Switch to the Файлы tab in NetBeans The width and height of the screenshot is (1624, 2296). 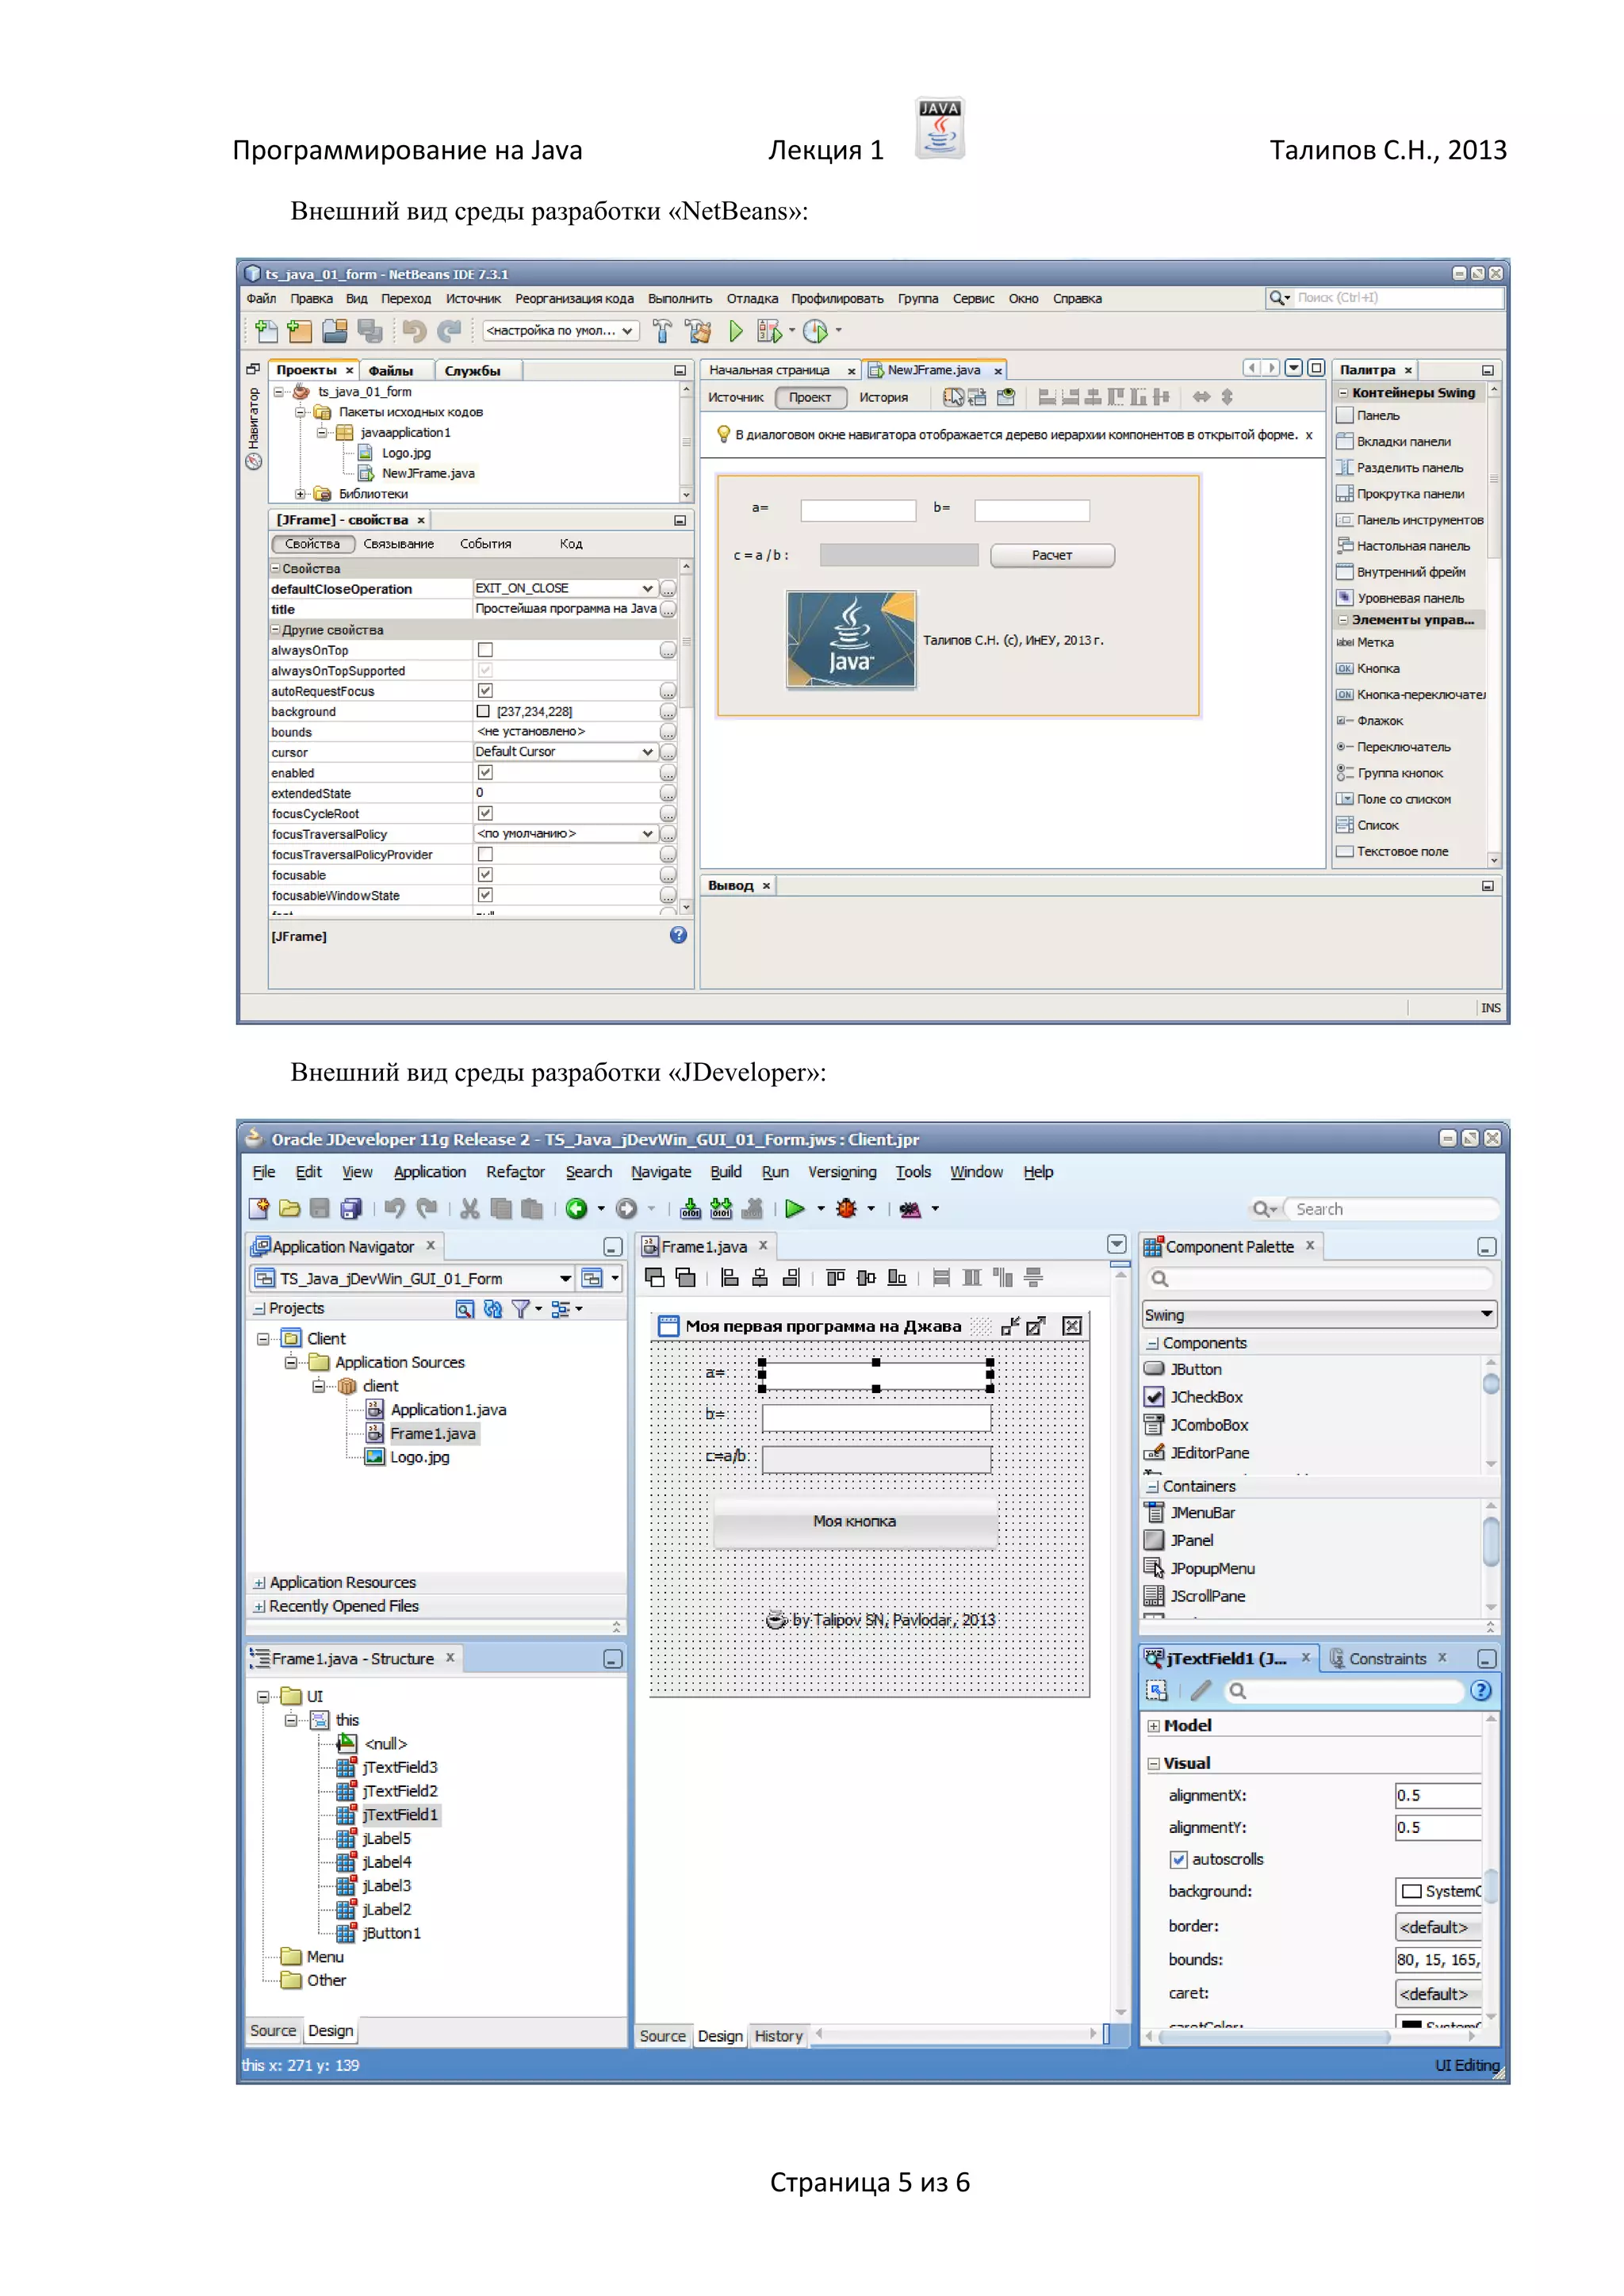coord(390,370)
